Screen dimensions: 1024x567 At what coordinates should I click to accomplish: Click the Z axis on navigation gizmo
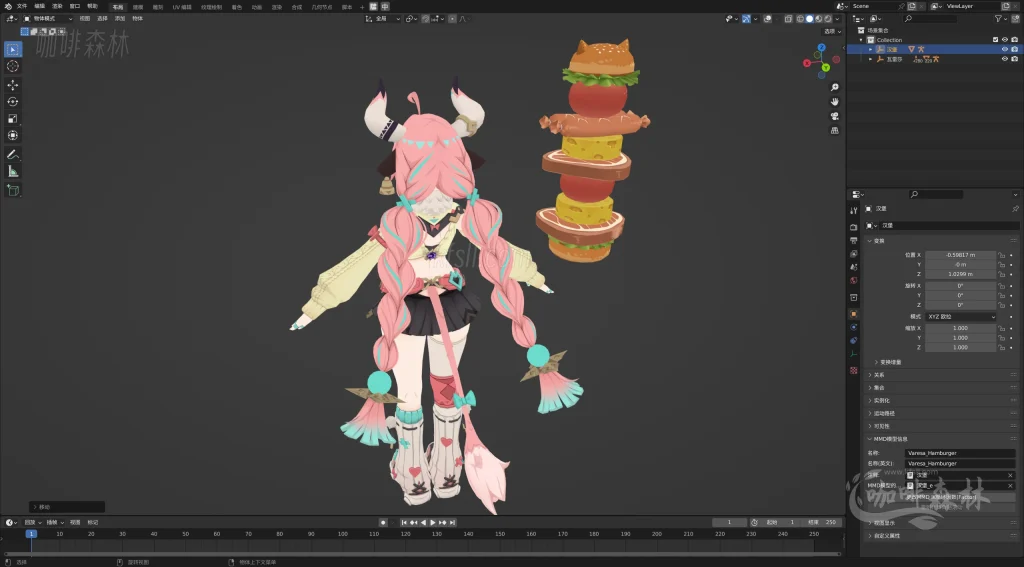(822, 48)
